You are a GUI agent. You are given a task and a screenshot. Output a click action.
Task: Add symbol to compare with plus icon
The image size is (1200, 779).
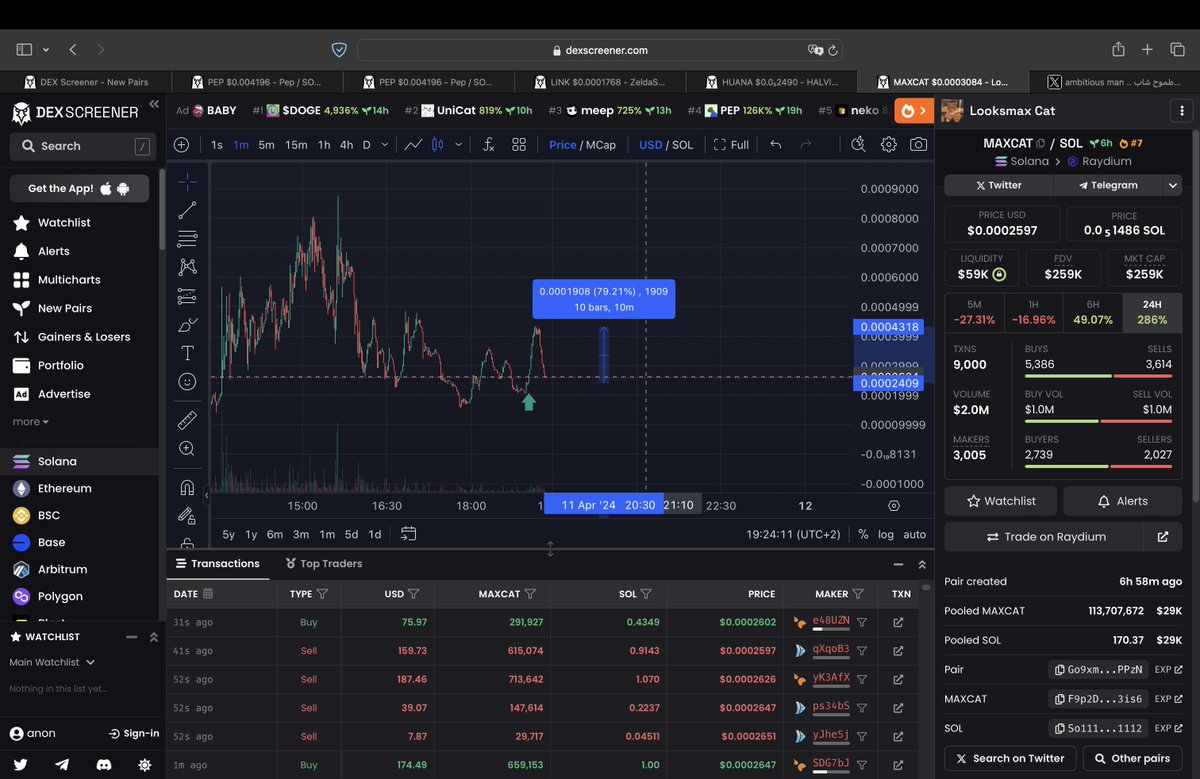click(x=181, y=145)
